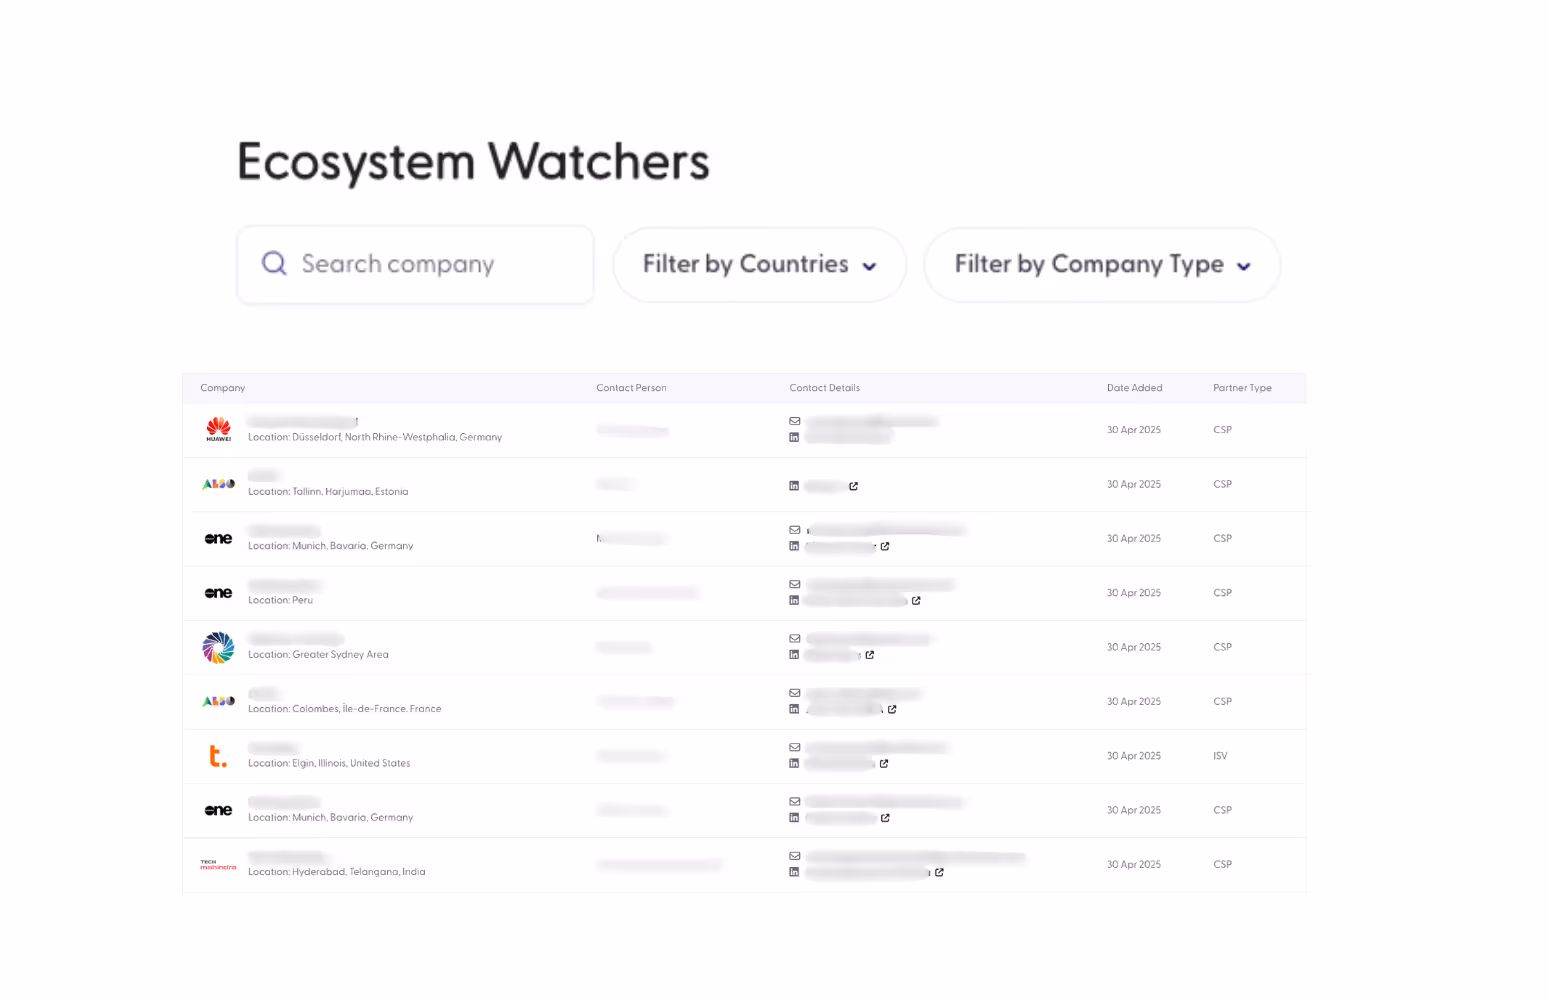Click the Tech Mahindra logo in the Hyderabad row
1548x1000 pixels.
pos(218,864)
